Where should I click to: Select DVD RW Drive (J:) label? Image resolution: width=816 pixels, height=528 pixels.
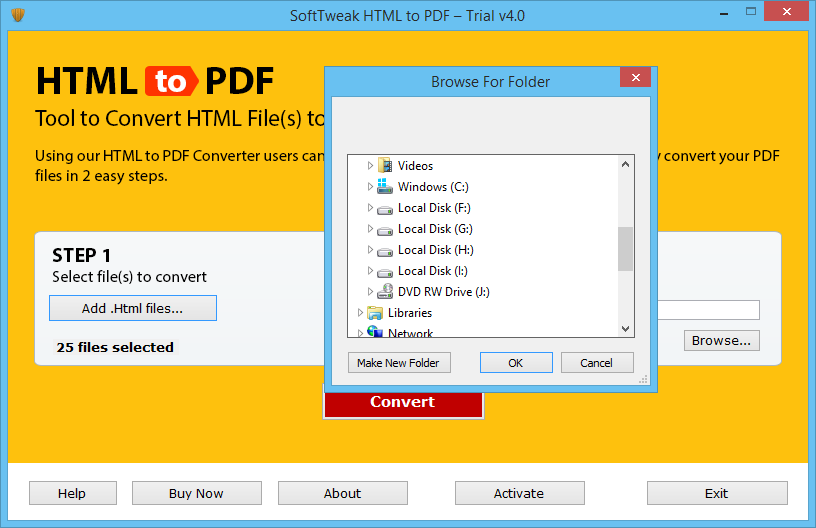tap(443, 292)
